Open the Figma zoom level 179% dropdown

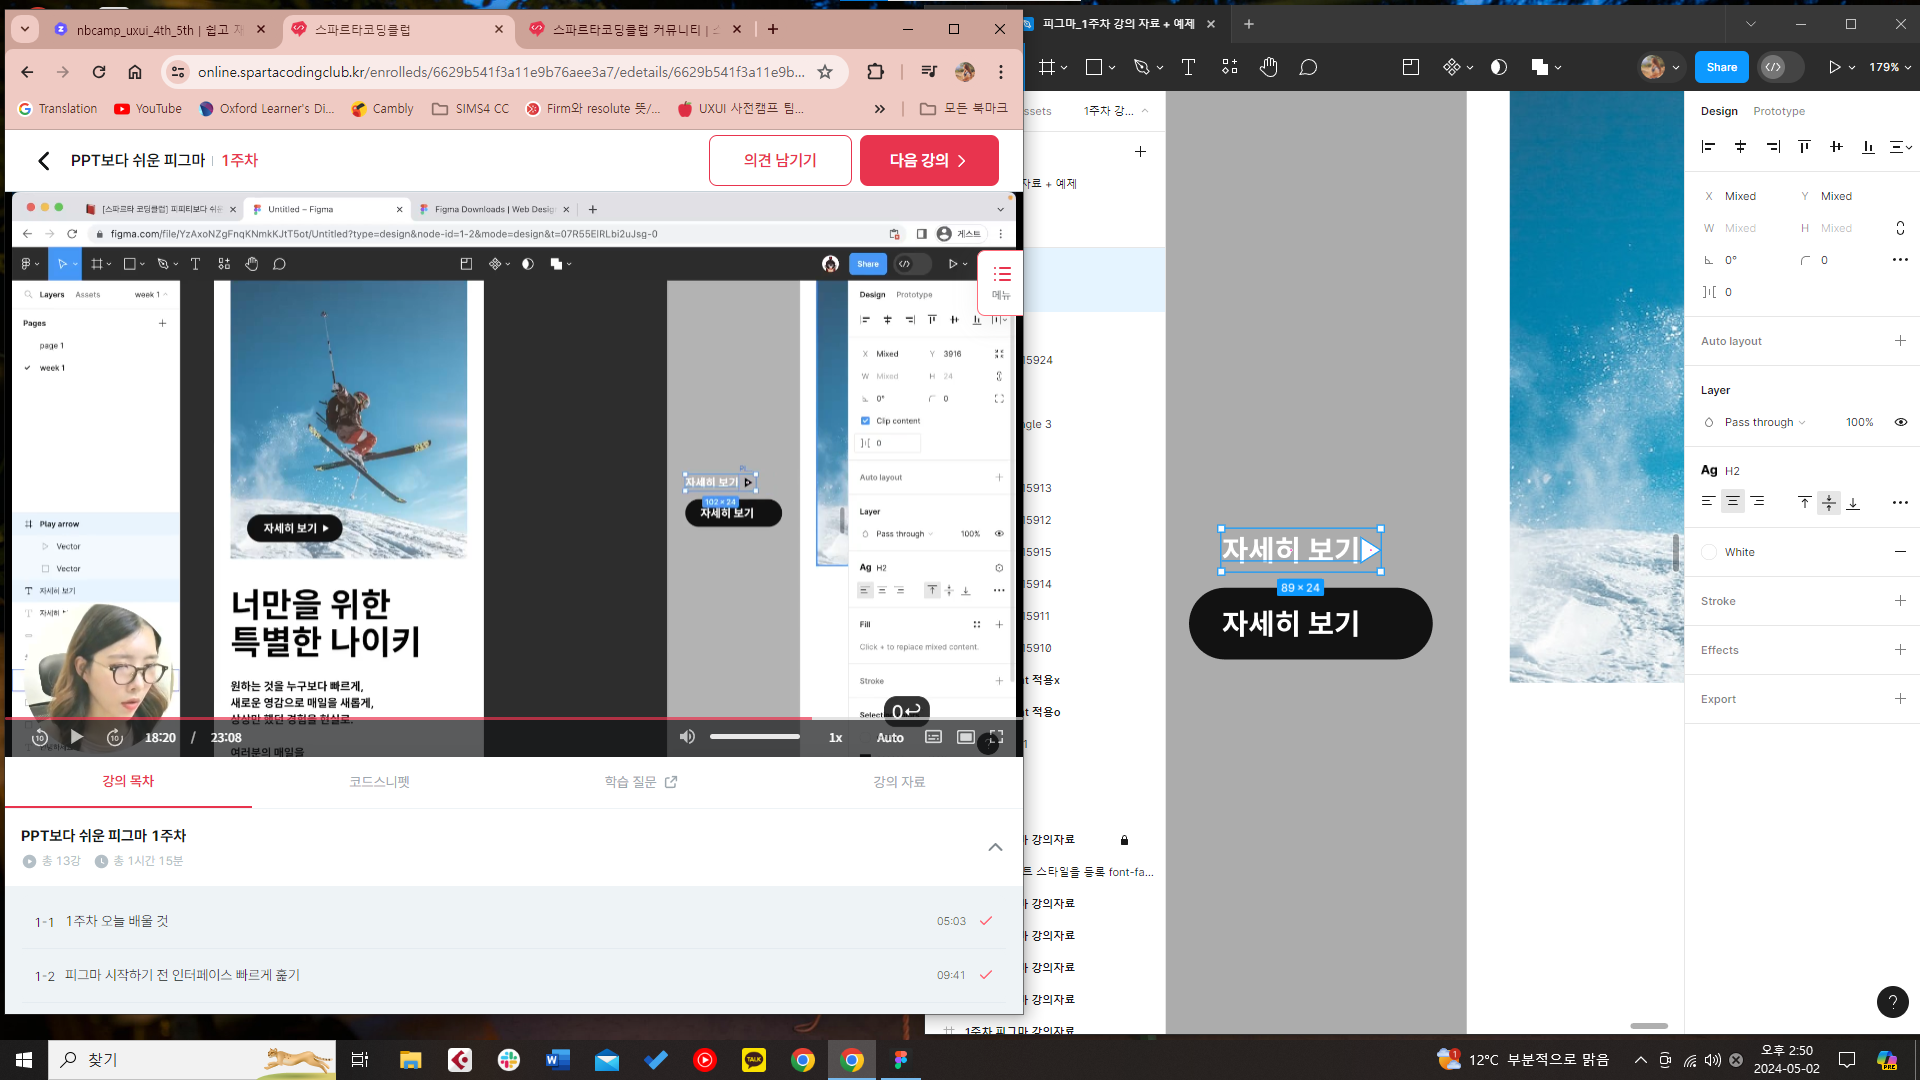[x=1891, y=67]
